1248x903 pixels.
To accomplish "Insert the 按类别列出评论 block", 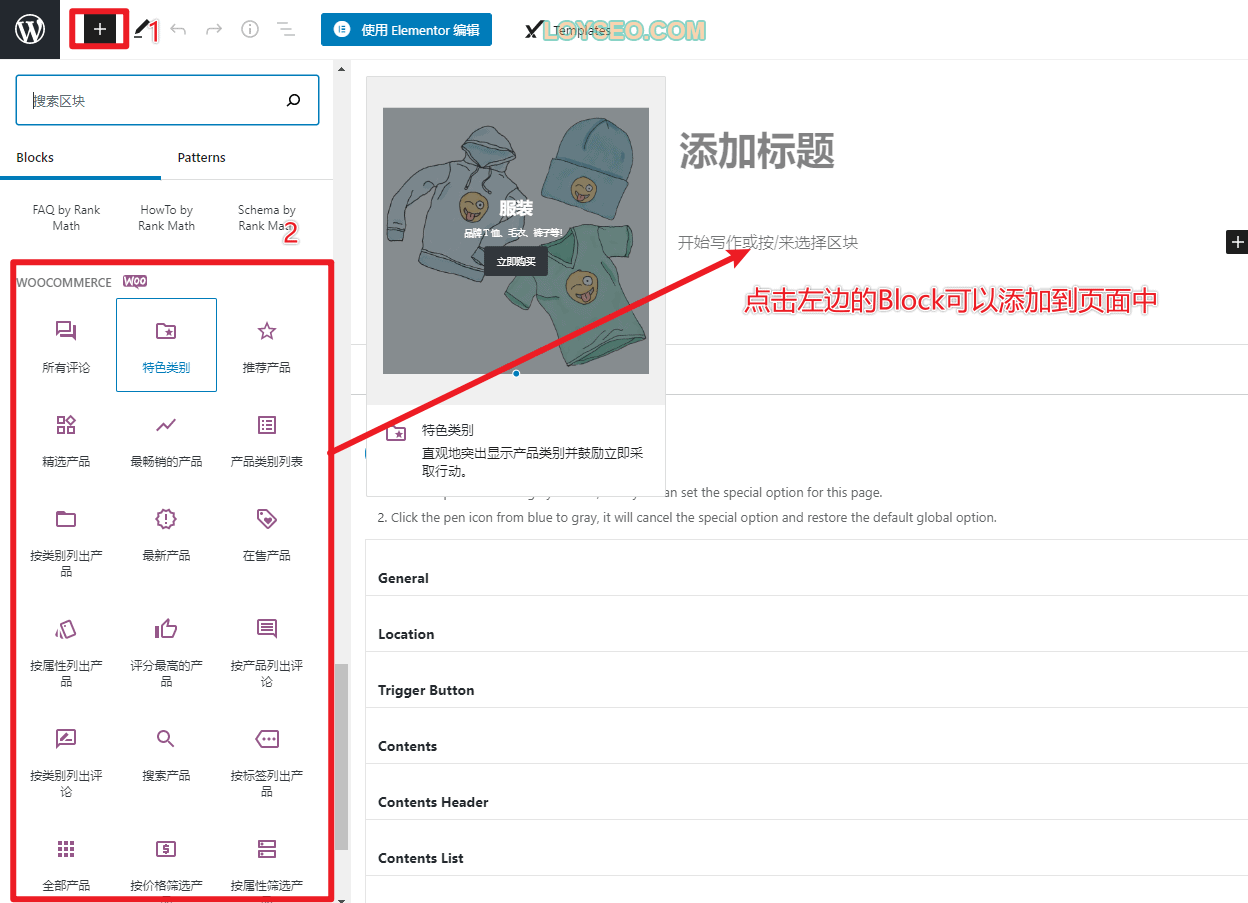I will coord(66,761).
